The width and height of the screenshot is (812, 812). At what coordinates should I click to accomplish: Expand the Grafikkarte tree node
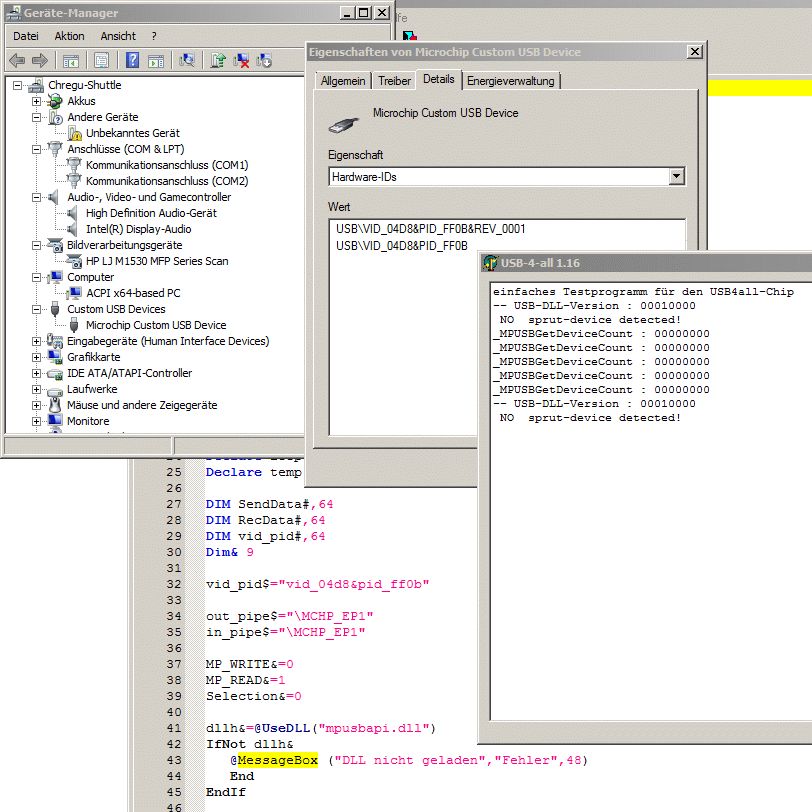click(x=37, y=357)
